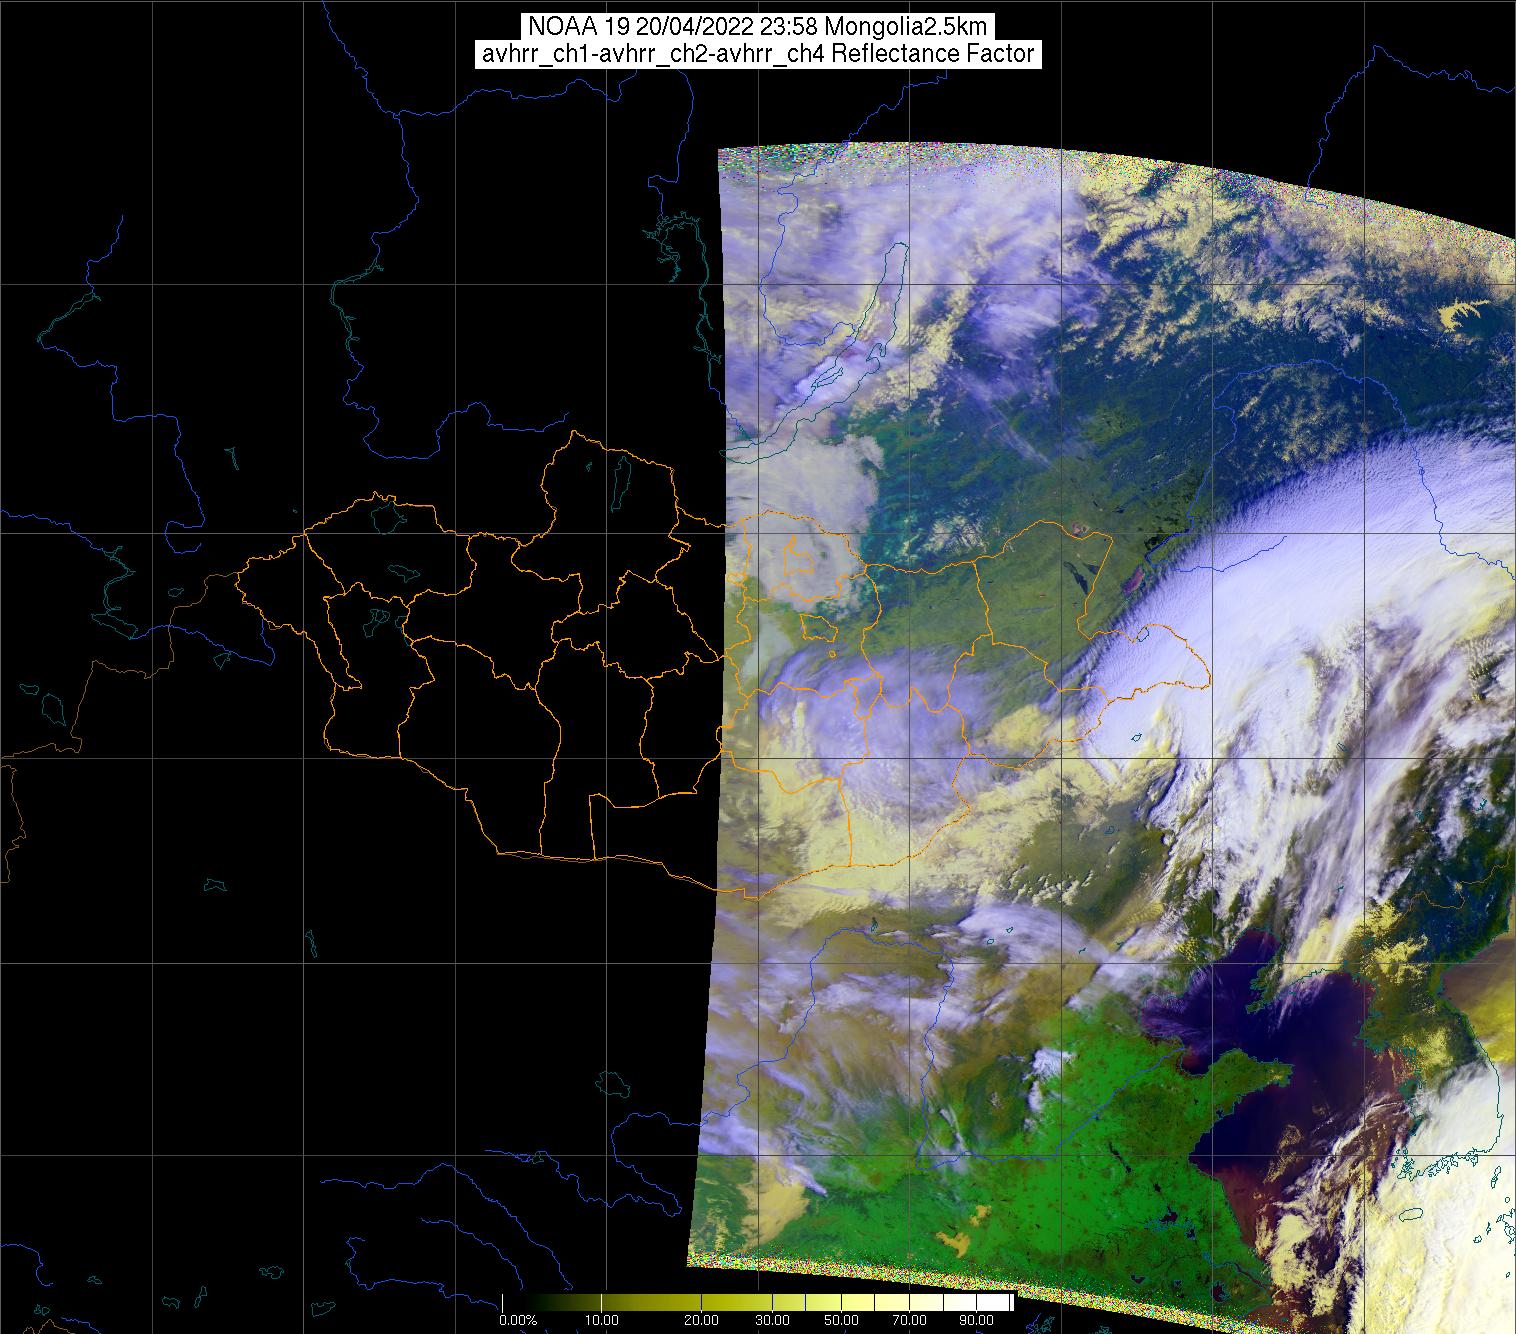Click the 0.00% label on the color scale

[518, 1321]
